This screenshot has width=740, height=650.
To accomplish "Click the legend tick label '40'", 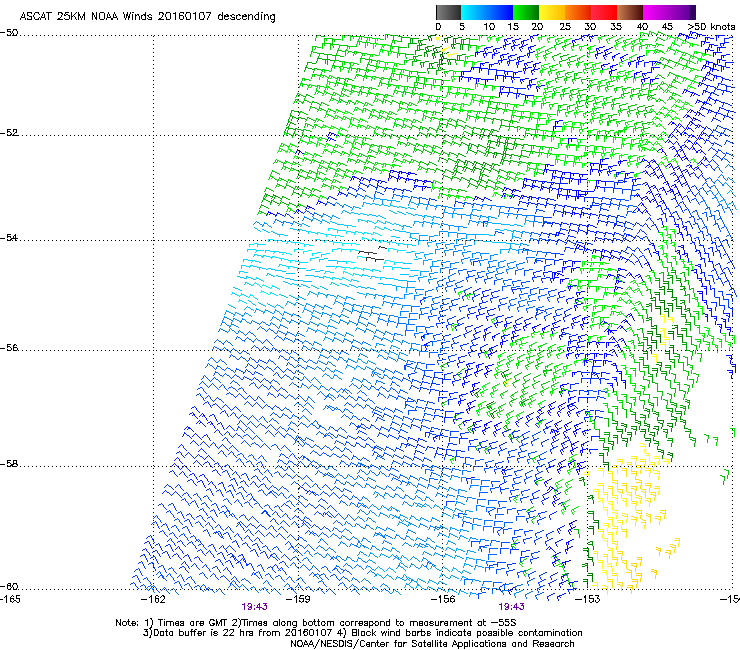I will click(x=642, y=27).
